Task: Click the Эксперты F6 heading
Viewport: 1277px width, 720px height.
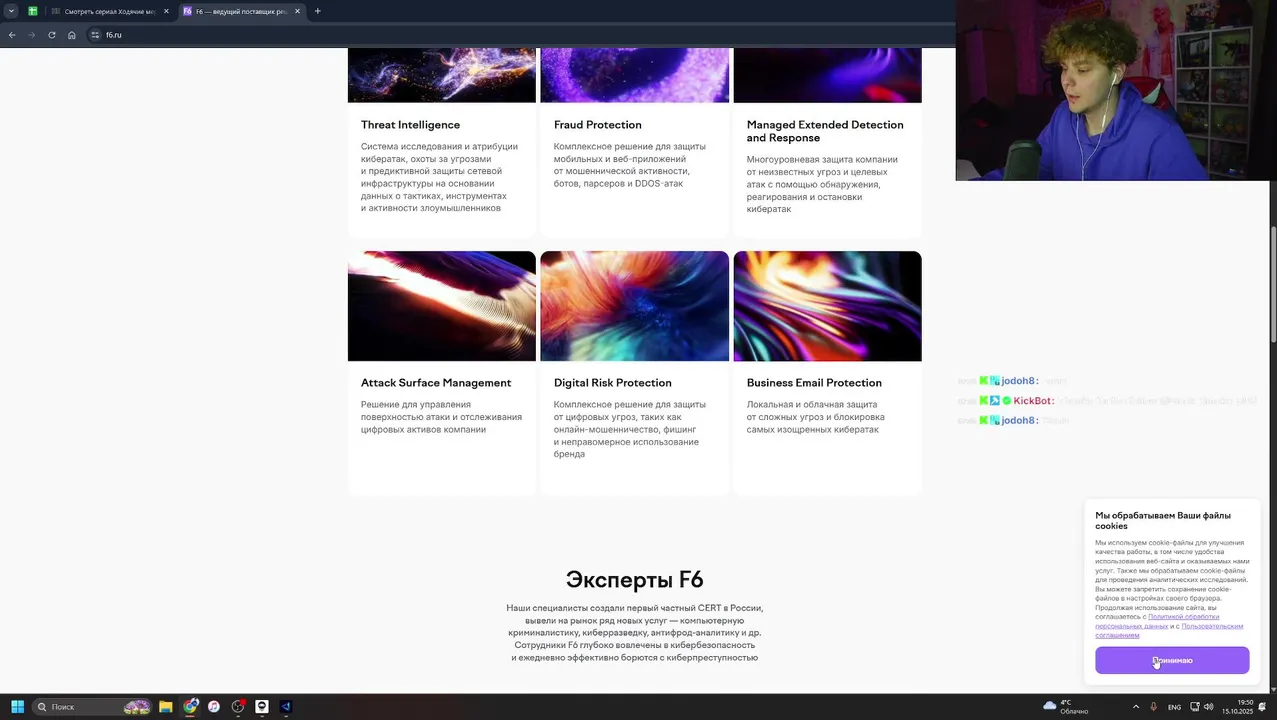Action: [634, 580]
